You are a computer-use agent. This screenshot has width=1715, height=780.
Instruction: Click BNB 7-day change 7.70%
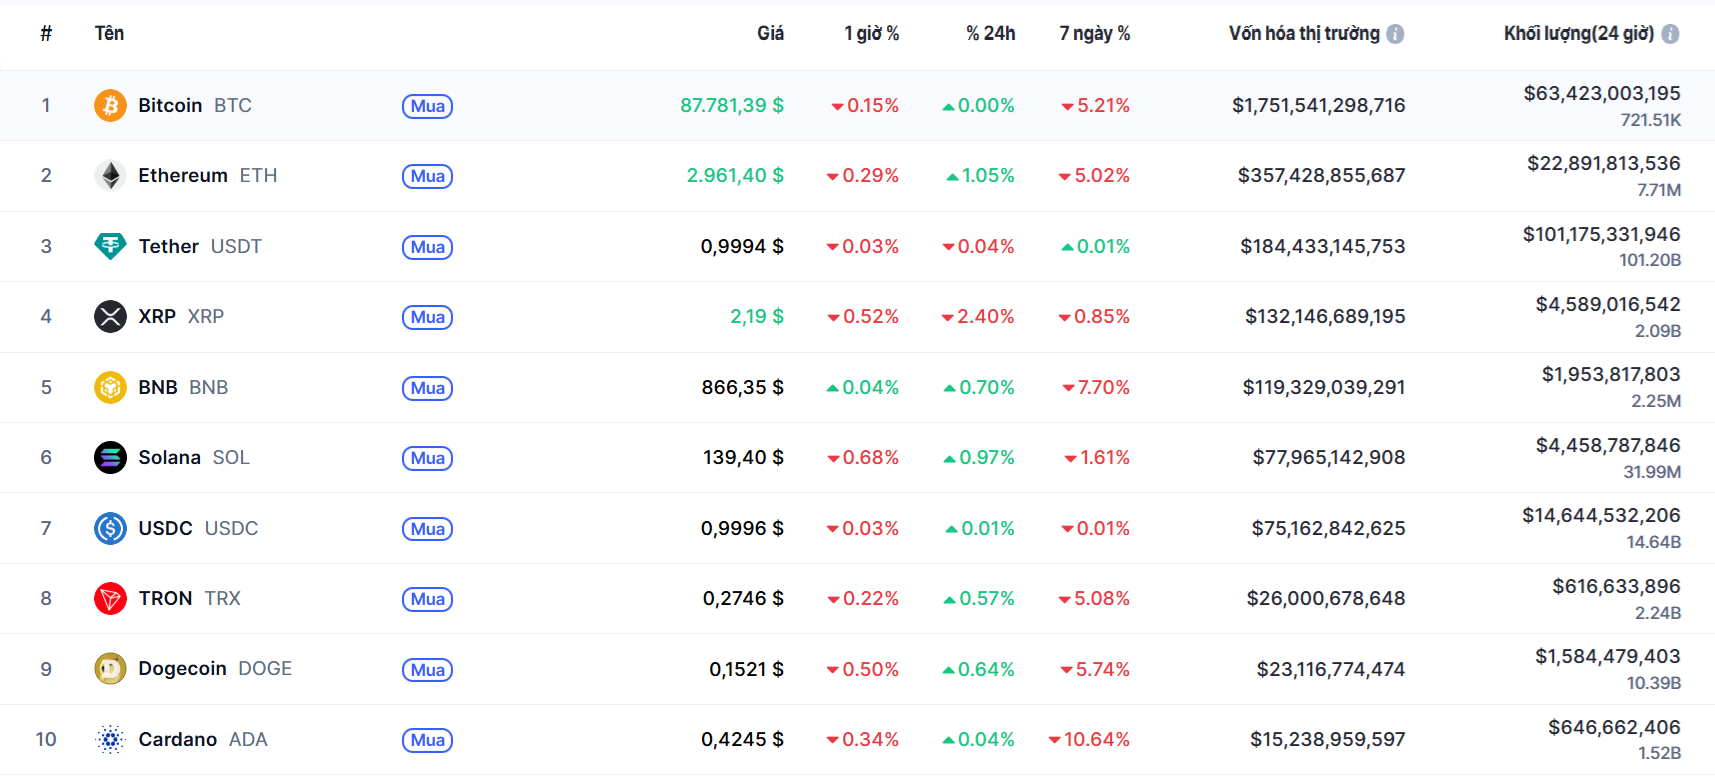[1096, 387]
